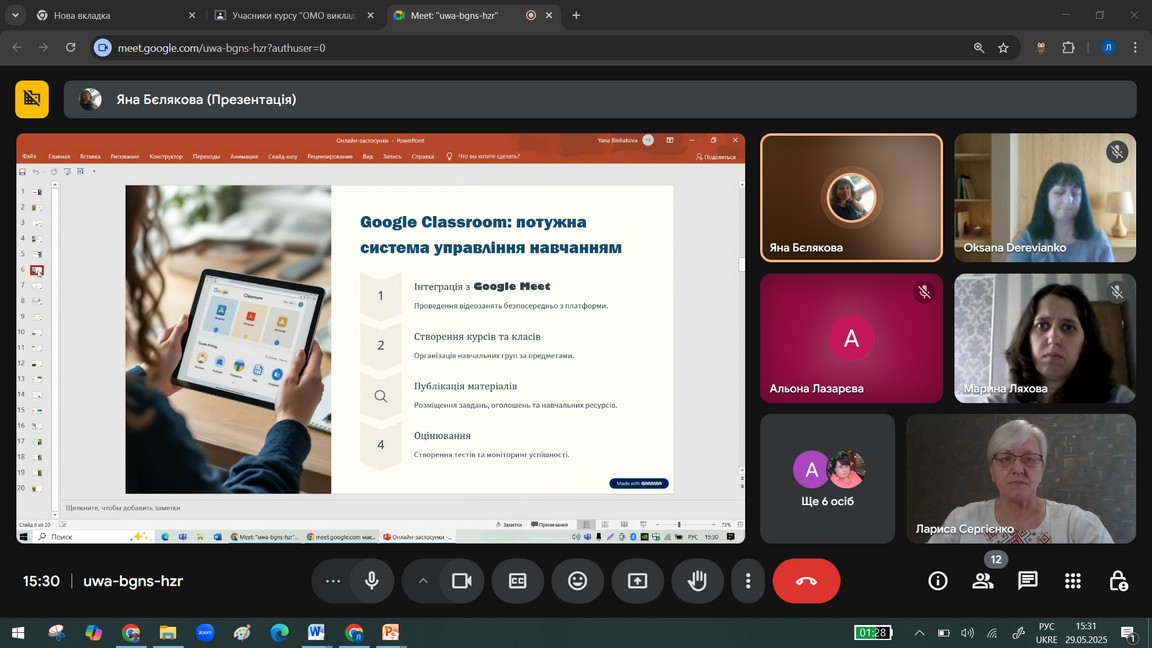Close the Meet browser tab
The height and width of the screenshot is (648, 1152).
point(549,15)
